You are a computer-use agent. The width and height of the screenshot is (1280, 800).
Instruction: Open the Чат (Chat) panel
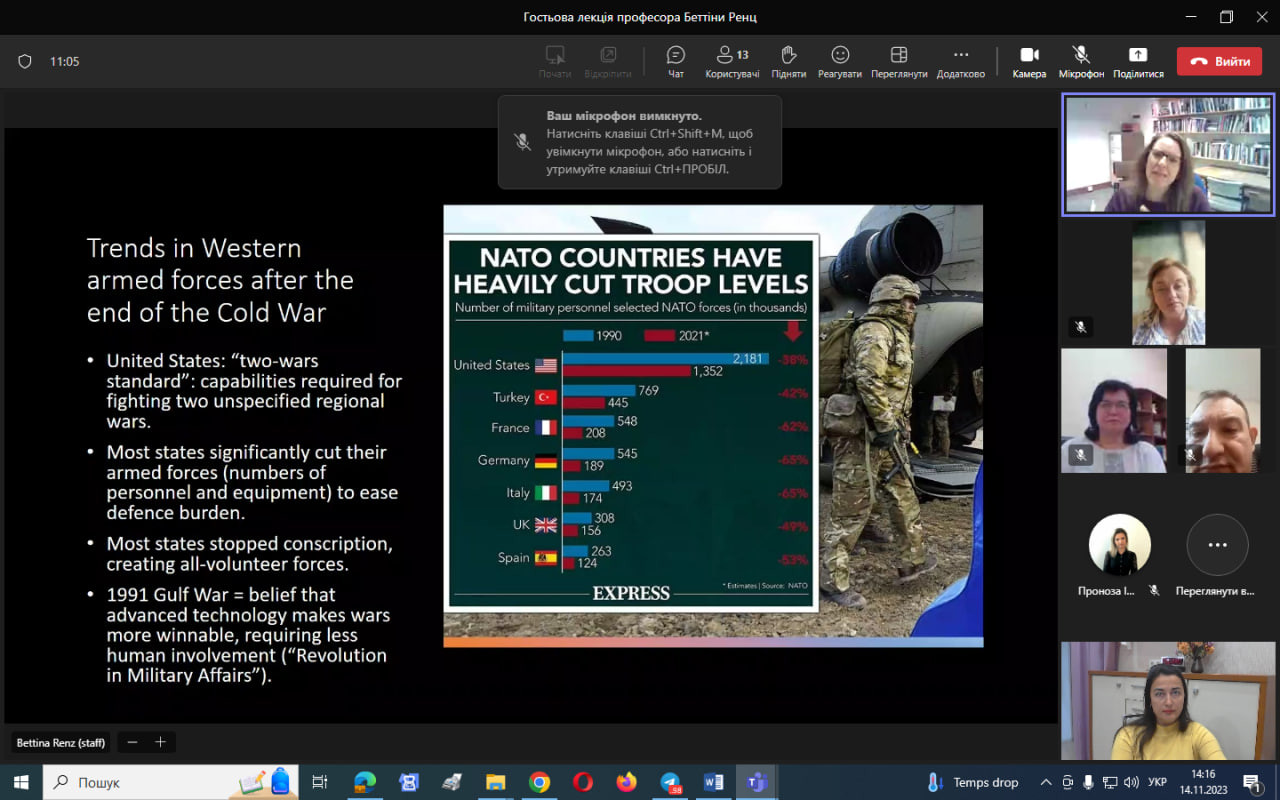676,61
